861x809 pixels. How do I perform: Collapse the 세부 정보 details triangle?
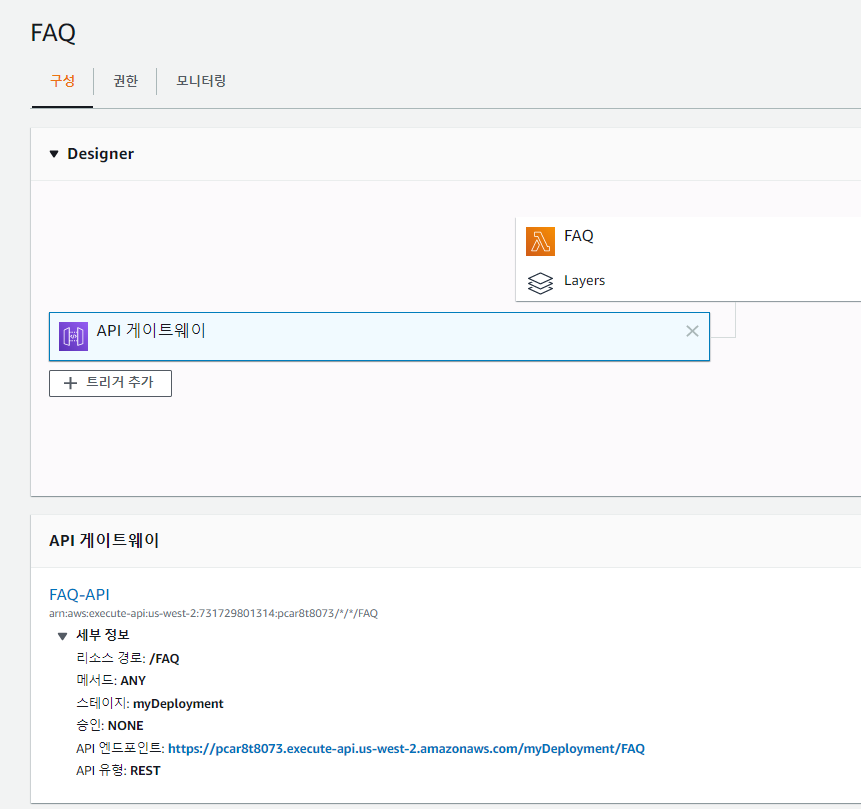click(x=63, y=636)
